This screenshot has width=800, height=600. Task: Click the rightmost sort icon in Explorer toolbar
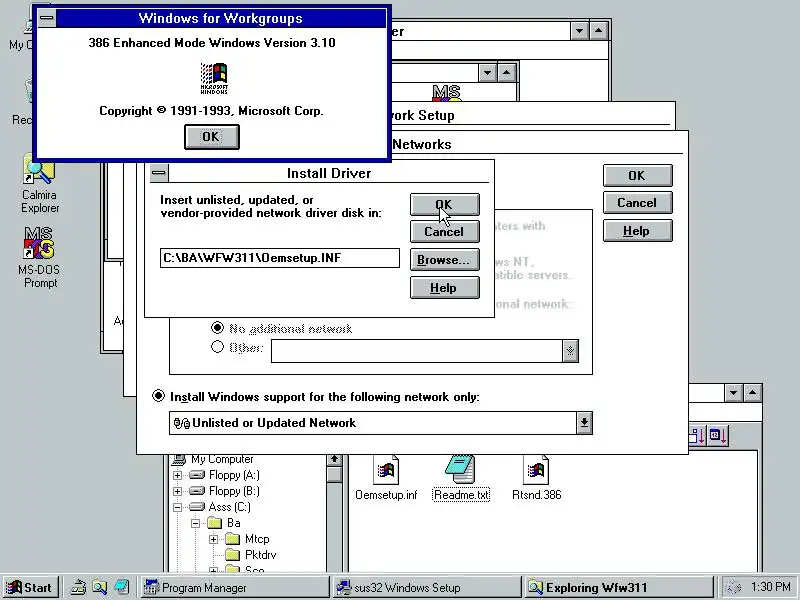coord(718,435)
